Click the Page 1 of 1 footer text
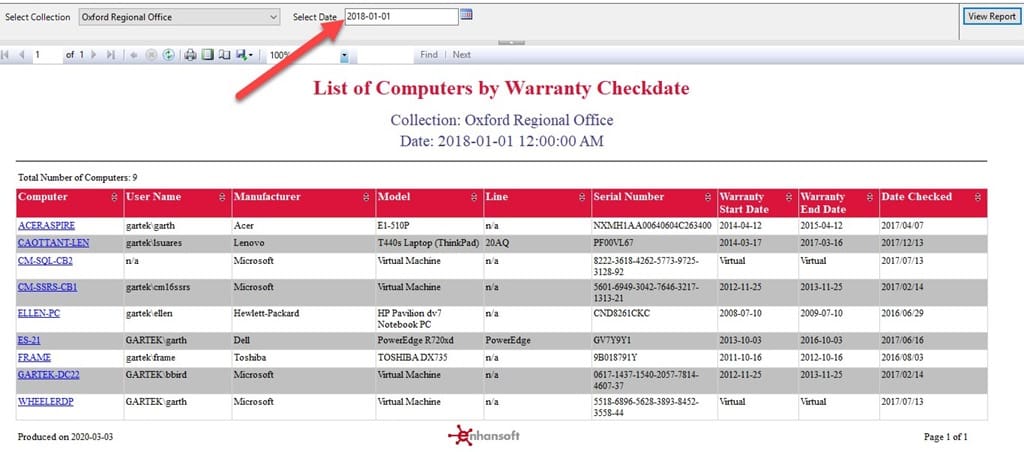The image size is (1024, 452). pyautogui.click(x=946, y=437)
